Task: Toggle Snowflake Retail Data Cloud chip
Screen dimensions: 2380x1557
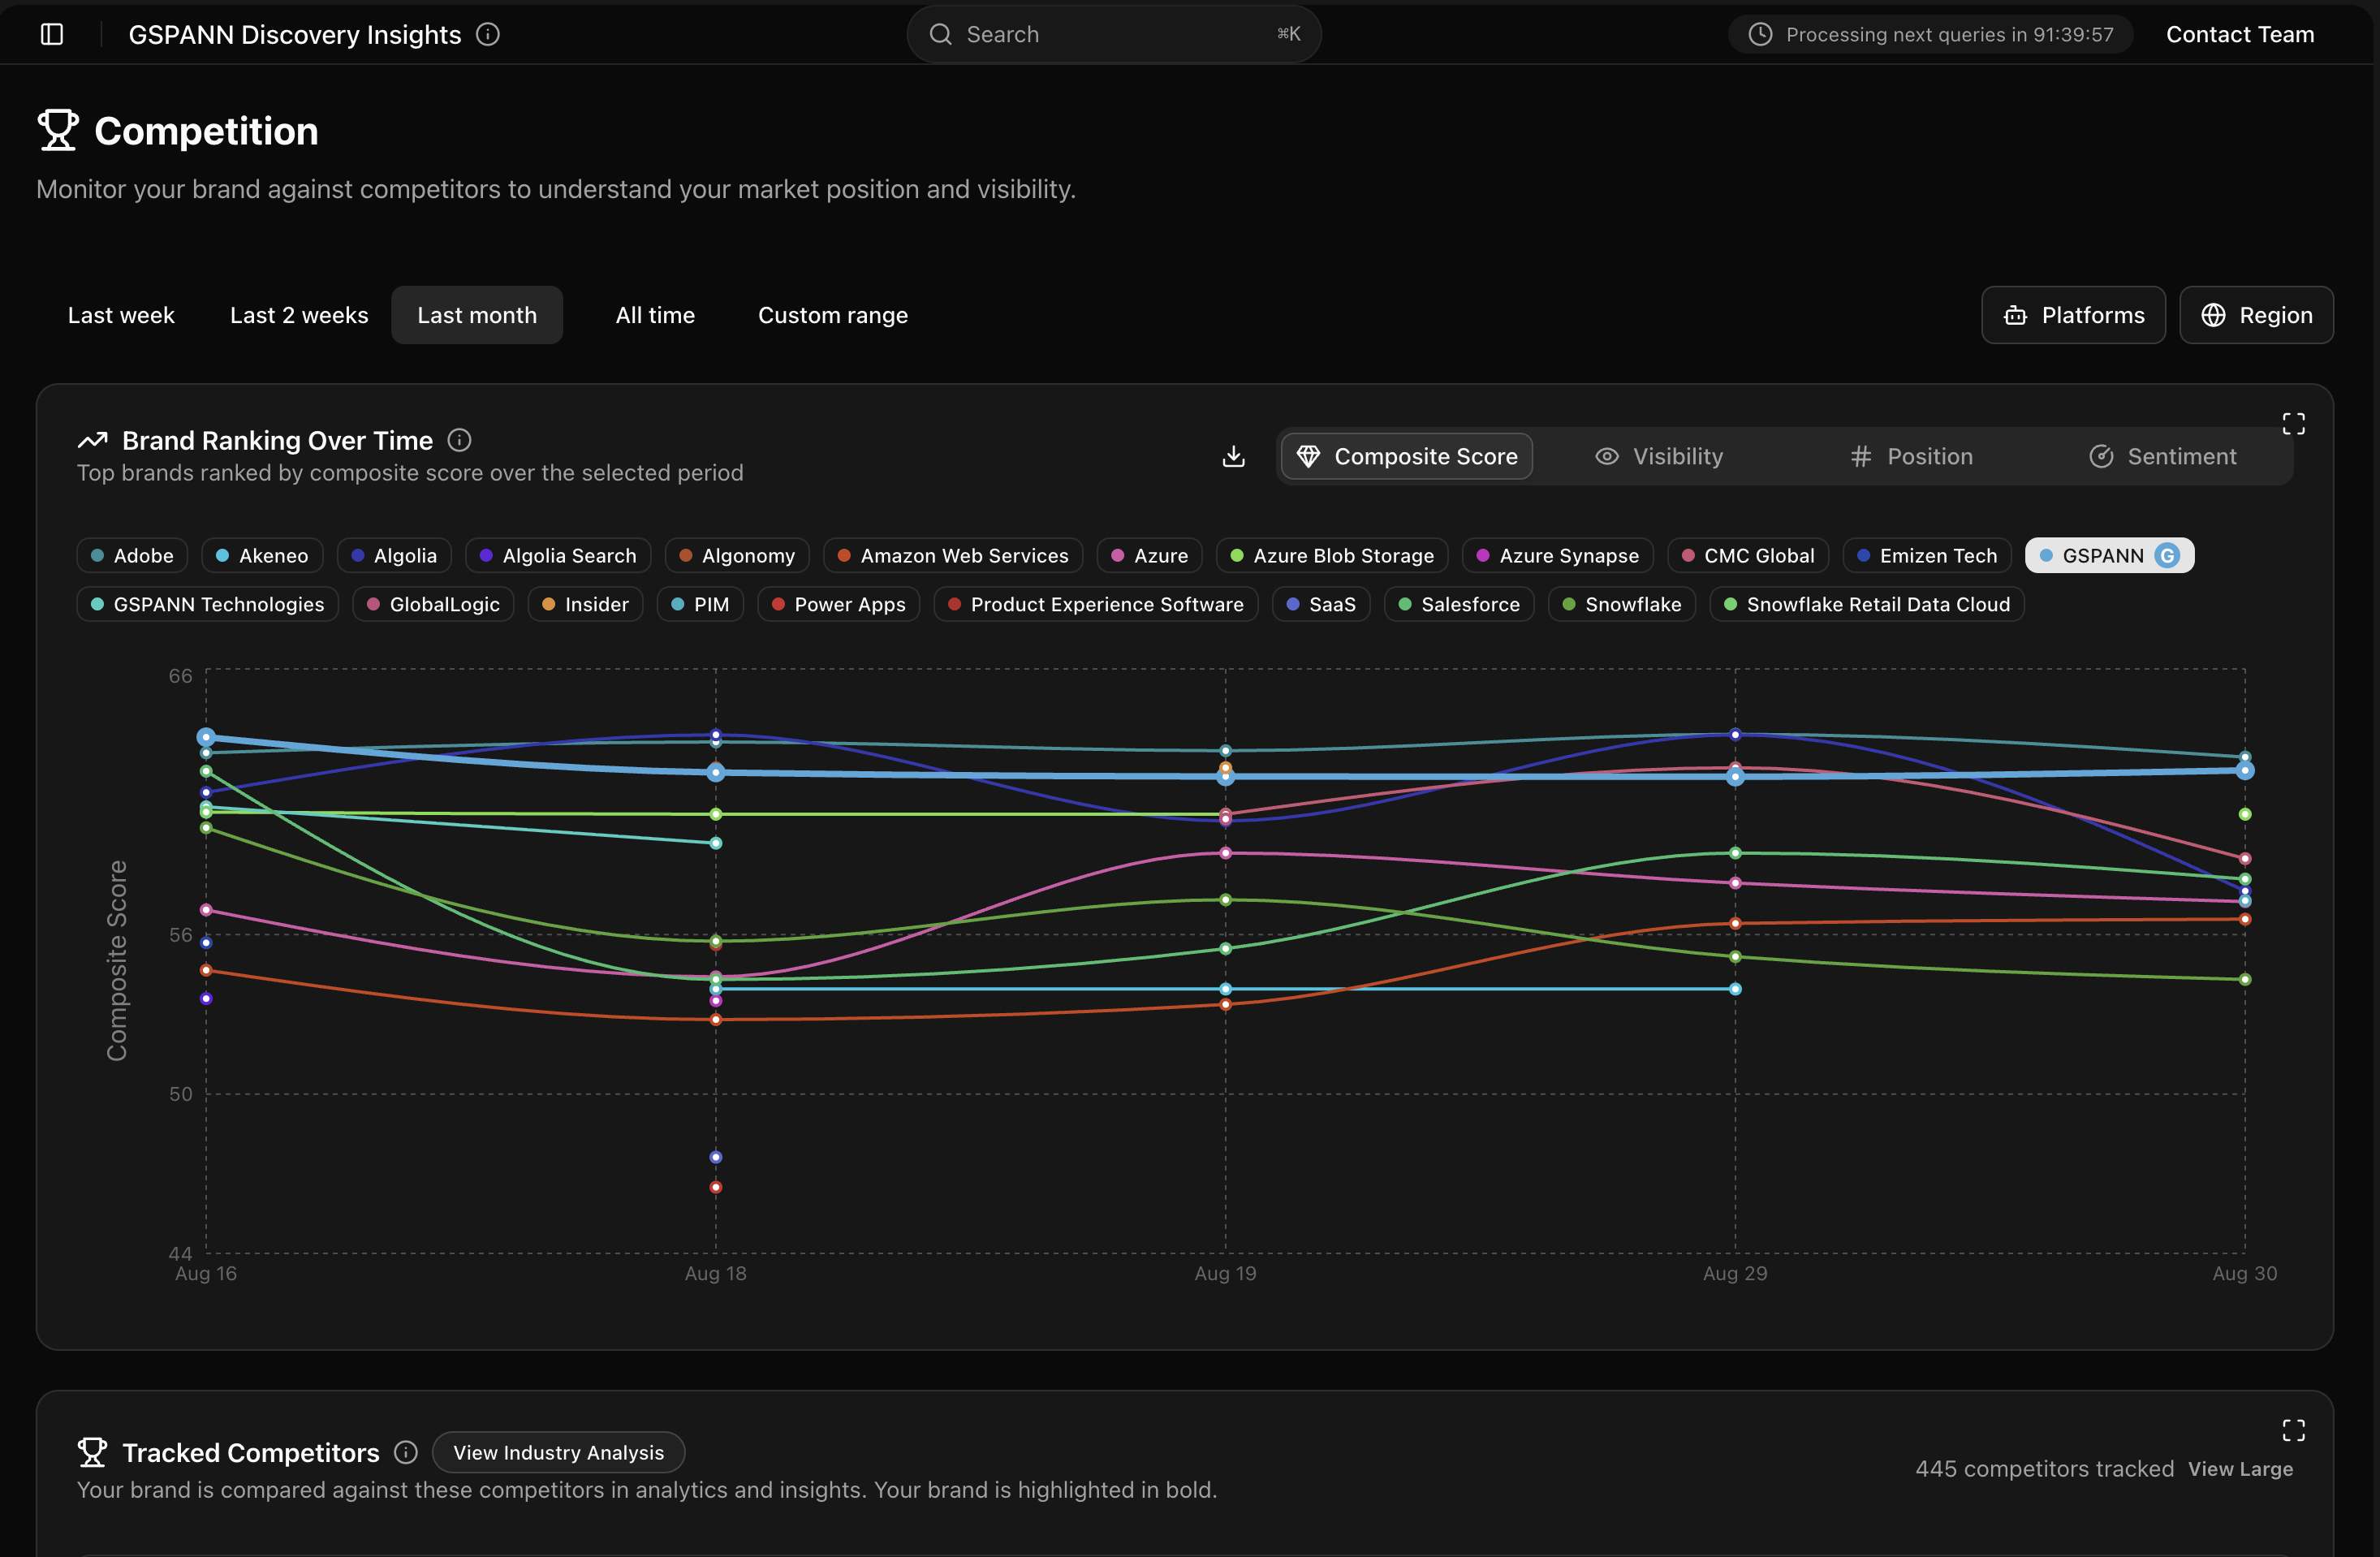Action: [x=1867, y=604]
